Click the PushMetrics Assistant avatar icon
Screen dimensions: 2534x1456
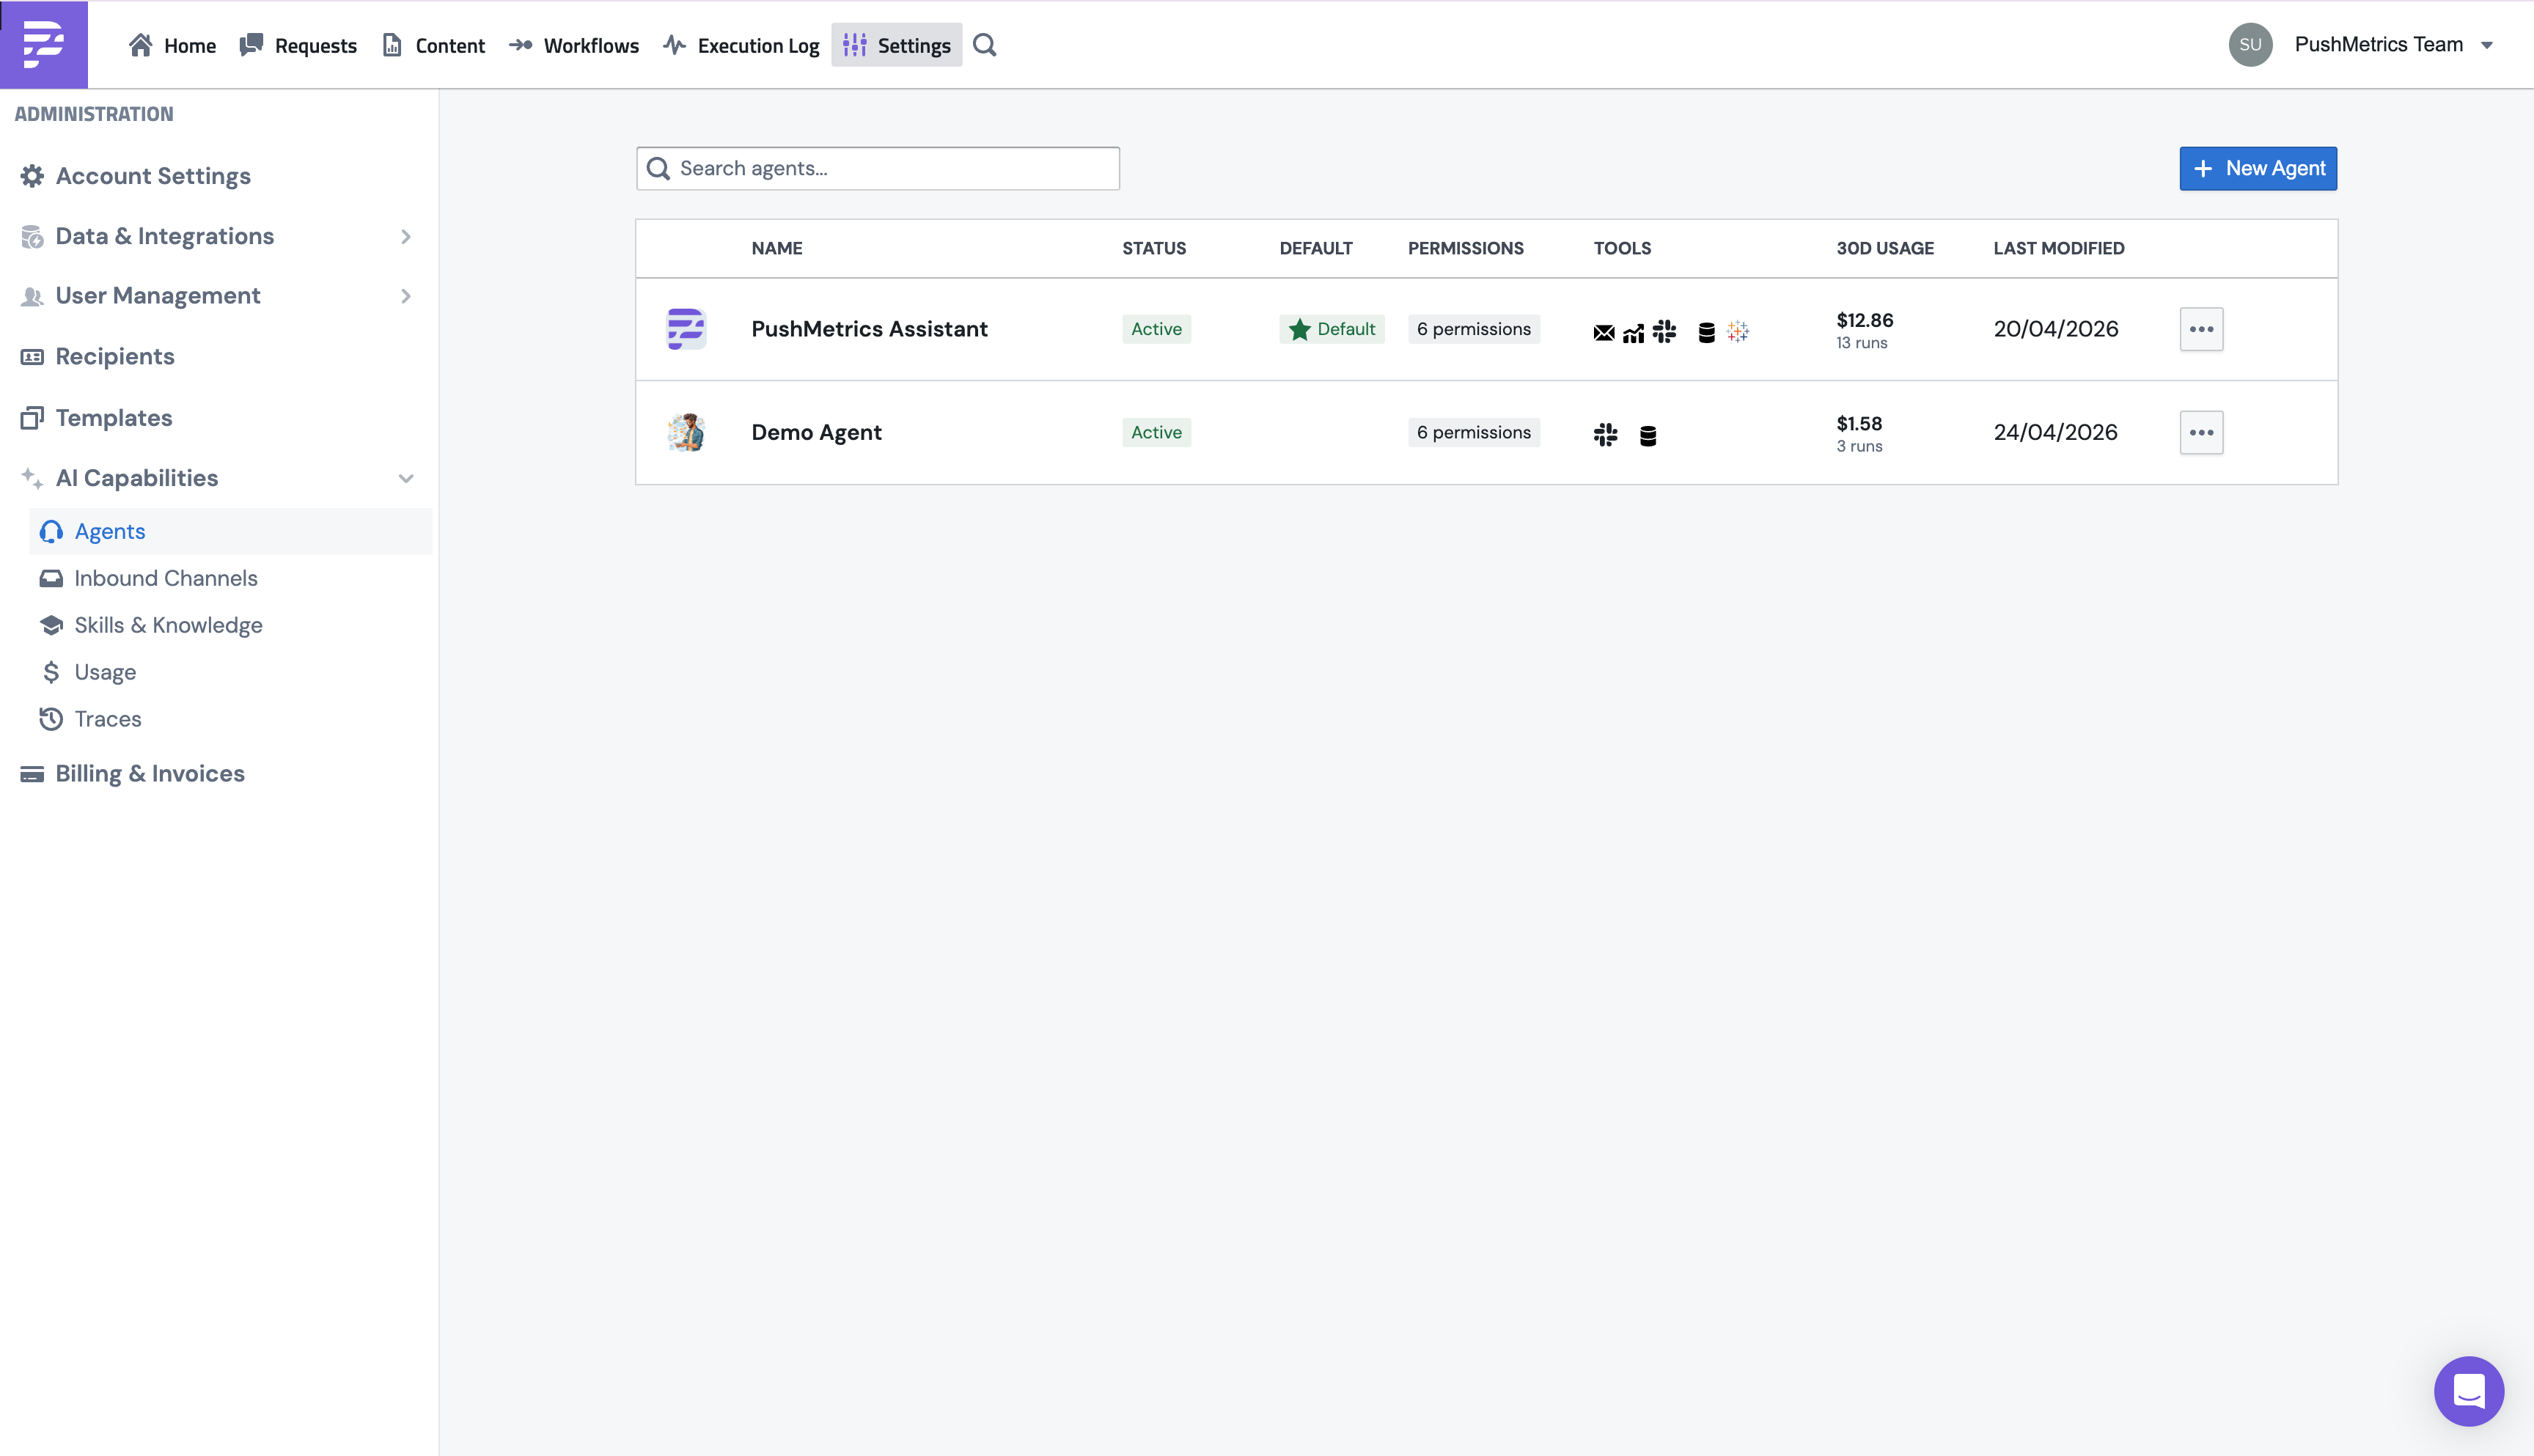click(686, 329)
